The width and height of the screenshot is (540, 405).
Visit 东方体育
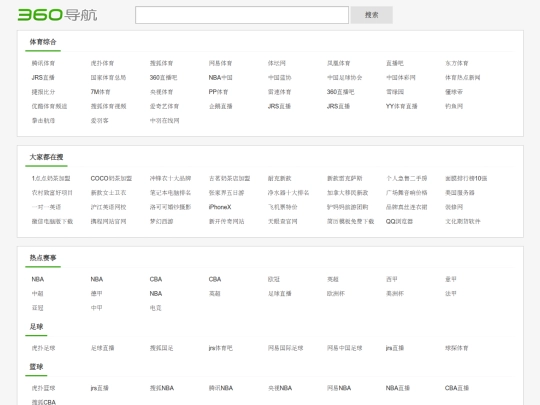pyautogui.click(x=457, y=63)
